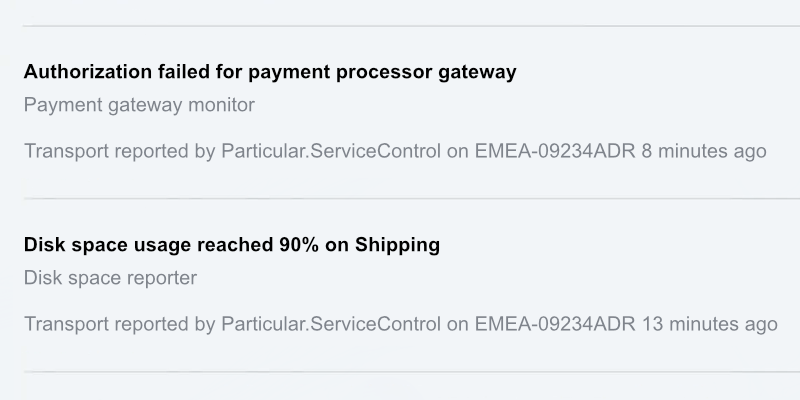Click the word Shipping in the event title

click(397, 245)
